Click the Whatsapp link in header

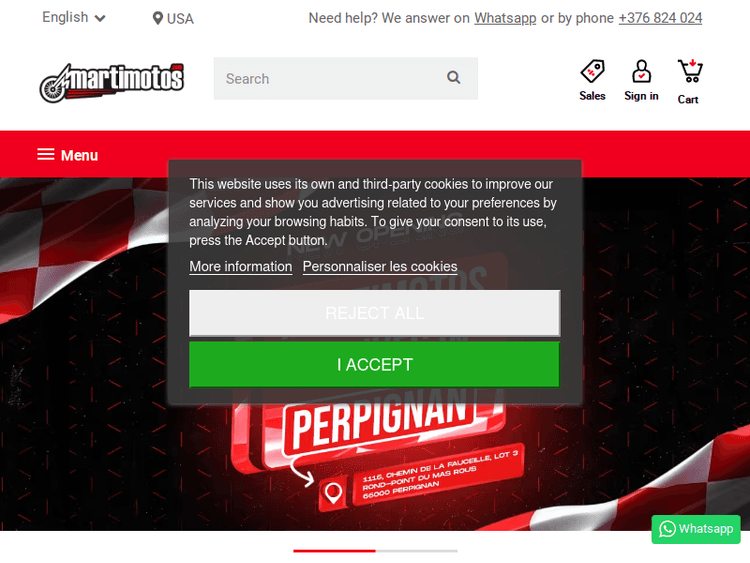click(x=505, y=18)
